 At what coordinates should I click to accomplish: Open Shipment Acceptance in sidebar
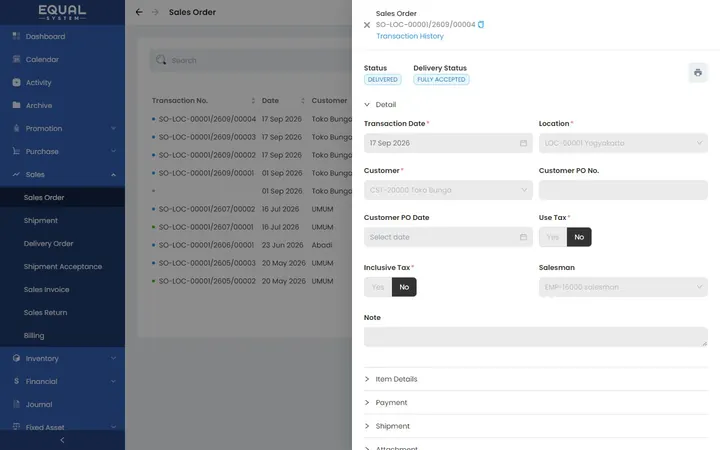click(x=62, y=266)
